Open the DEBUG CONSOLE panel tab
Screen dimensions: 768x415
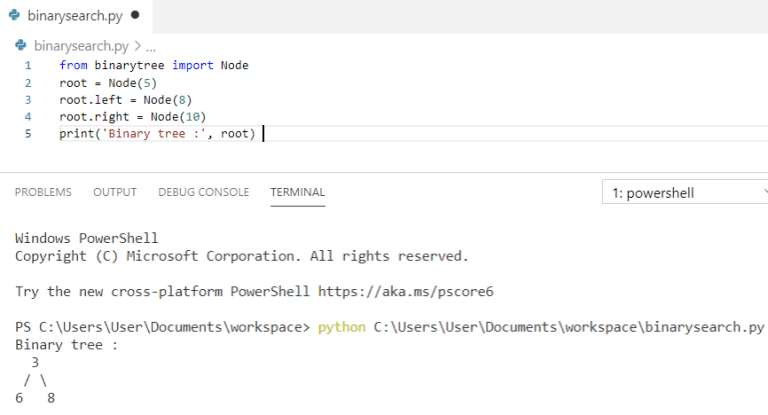pos(204,192)
